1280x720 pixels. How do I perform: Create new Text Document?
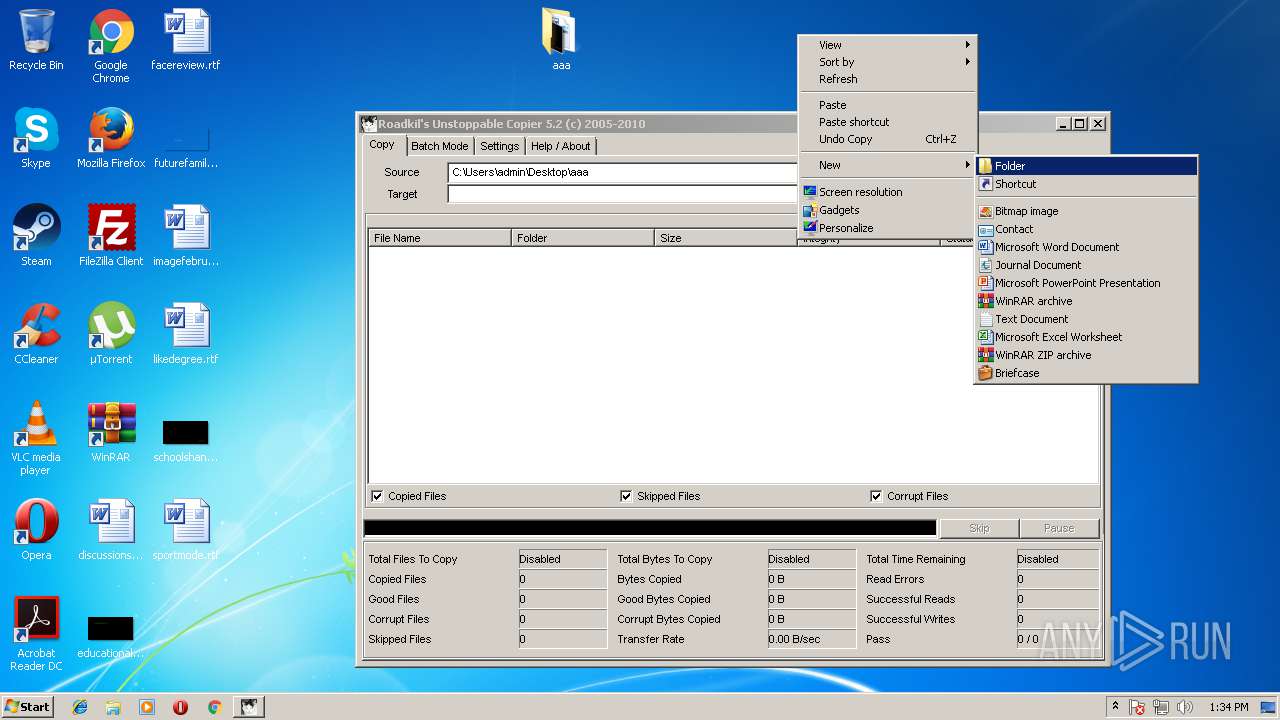[x=1086, y=319]
